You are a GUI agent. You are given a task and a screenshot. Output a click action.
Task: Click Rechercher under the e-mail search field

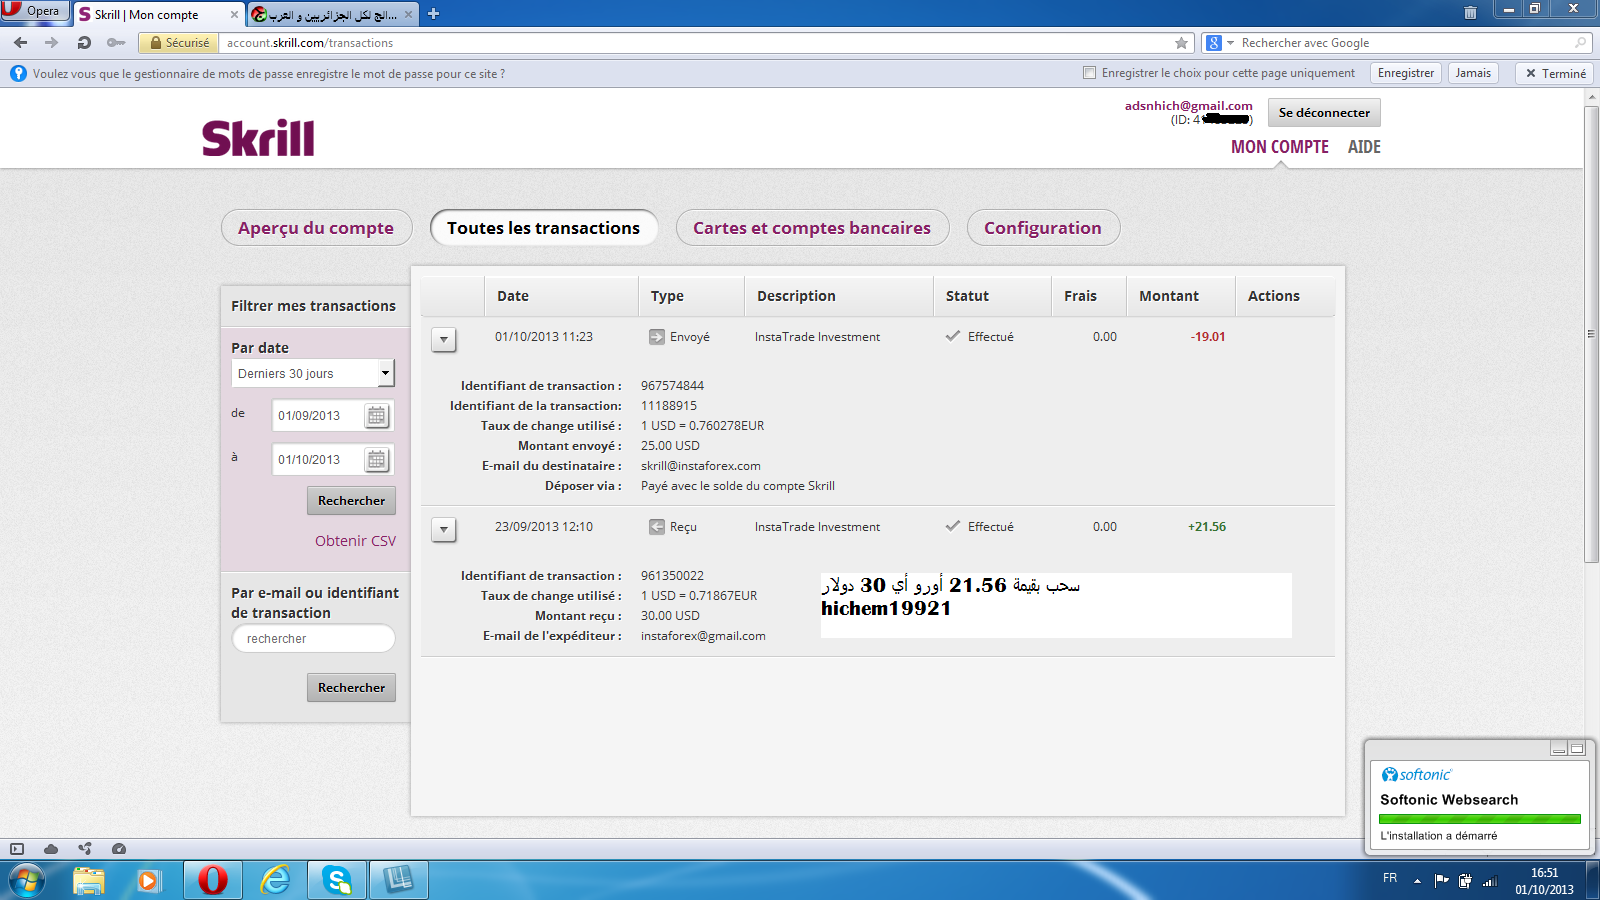[351, 688]
